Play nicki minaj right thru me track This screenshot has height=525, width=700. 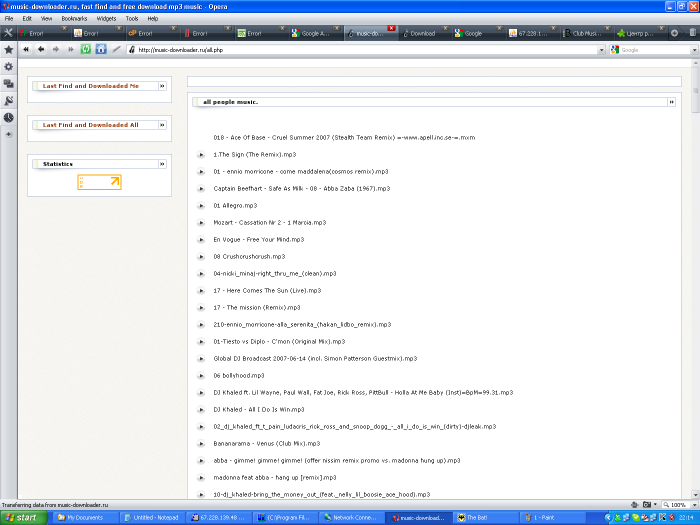click(x=201, y=274)
